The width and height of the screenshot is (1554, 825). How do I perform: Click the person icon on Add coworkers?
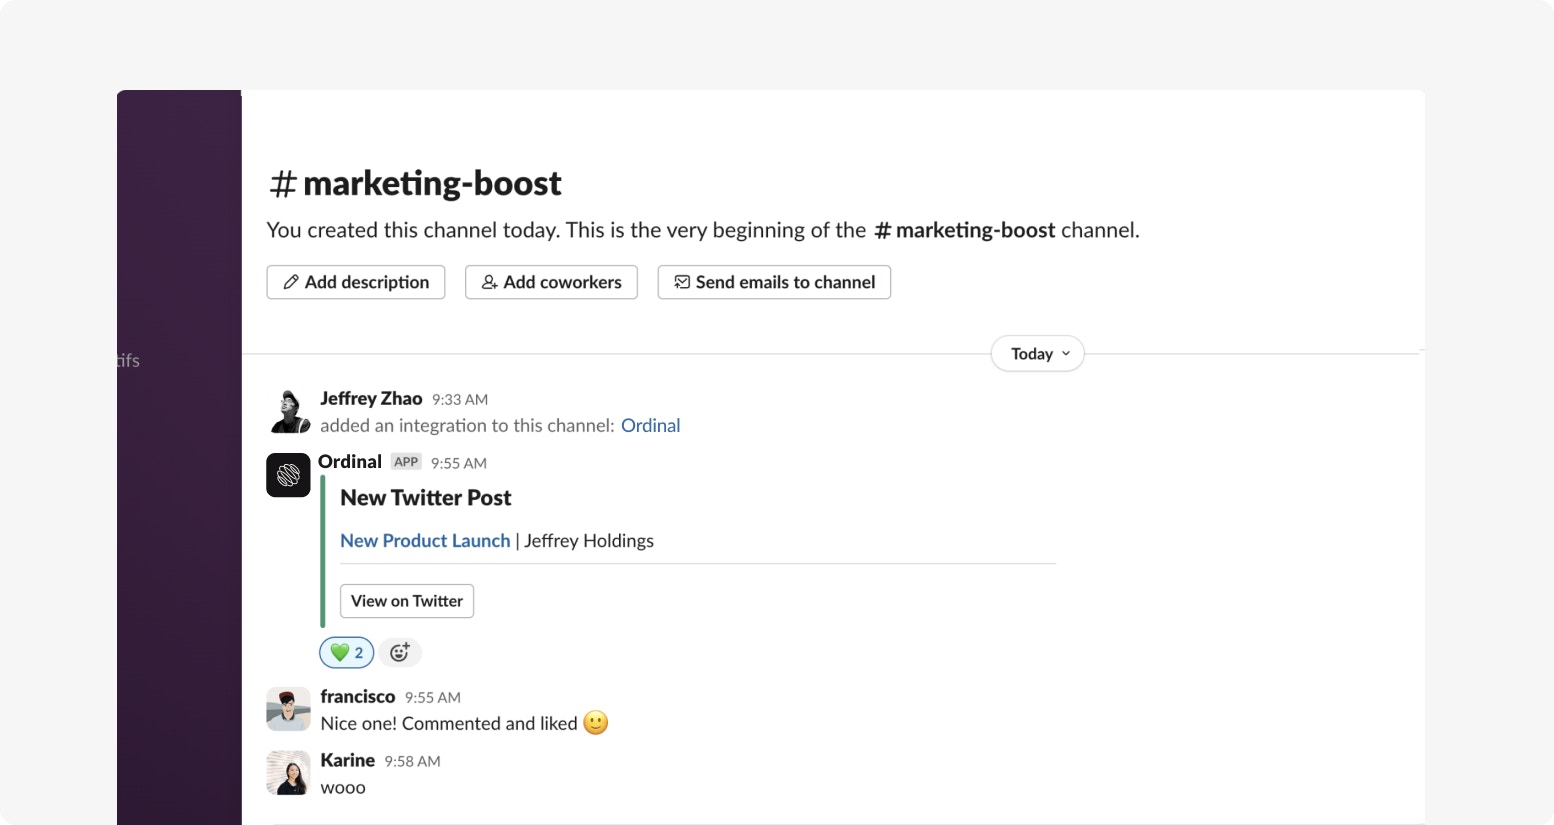[x=489, y=282]
